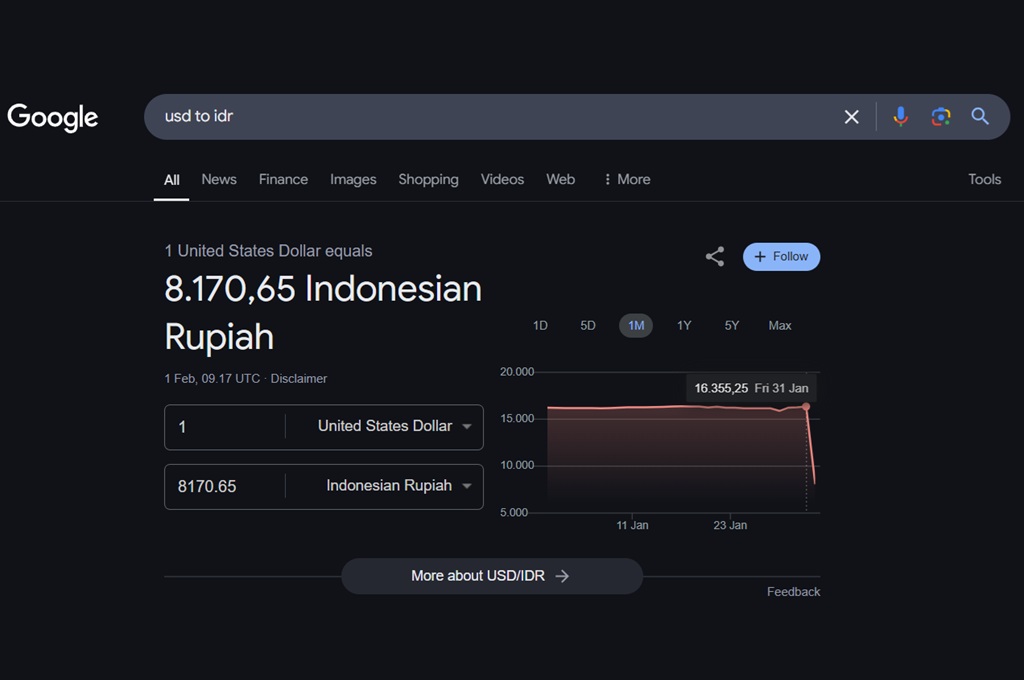Share the currency conversion result

[x=714, y=257]
